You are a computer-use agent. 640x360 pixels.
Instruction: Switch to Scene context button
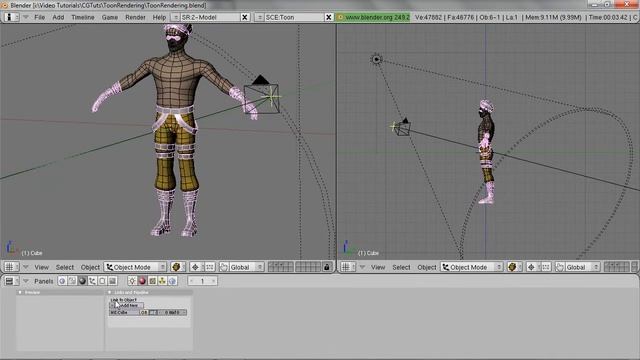point(113,281)
